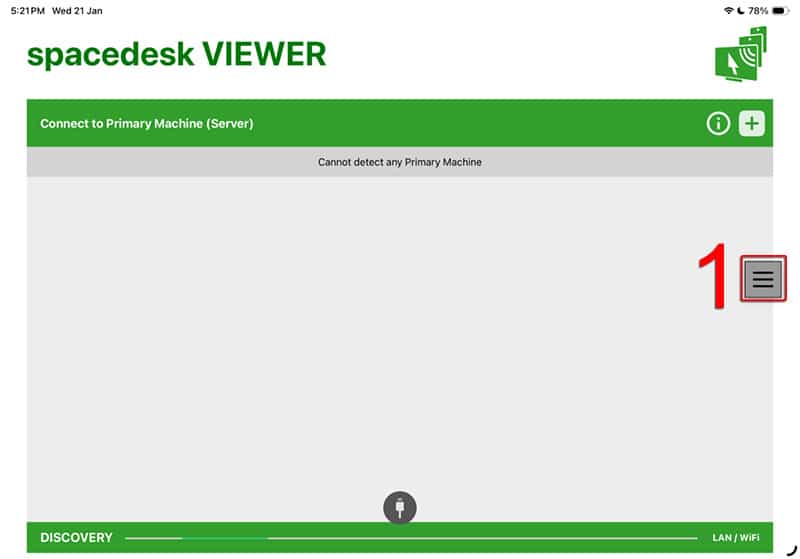Tap the USB cable connection icon
The height and width of the screenshot is (559, 800).
click(x=400, y=507)
